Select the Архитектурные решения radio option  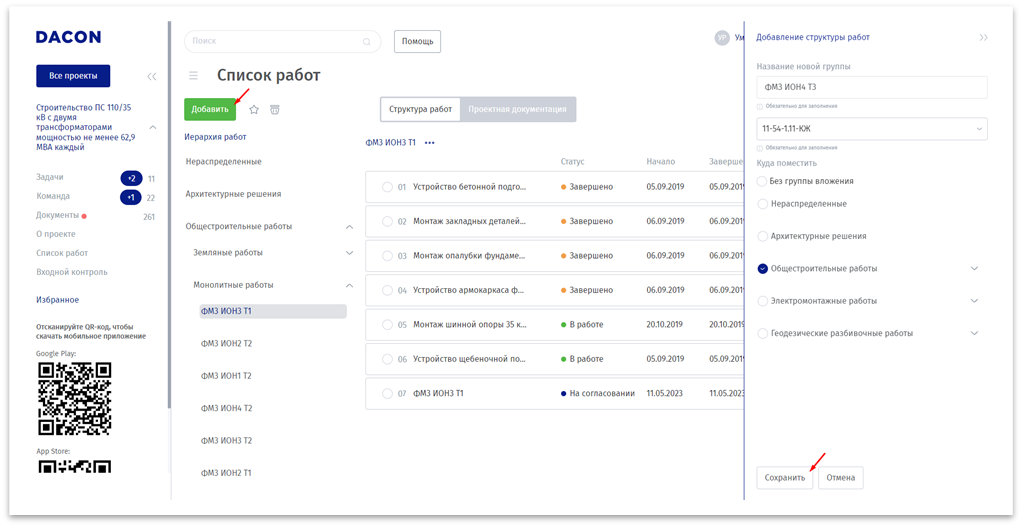(763, 236)
